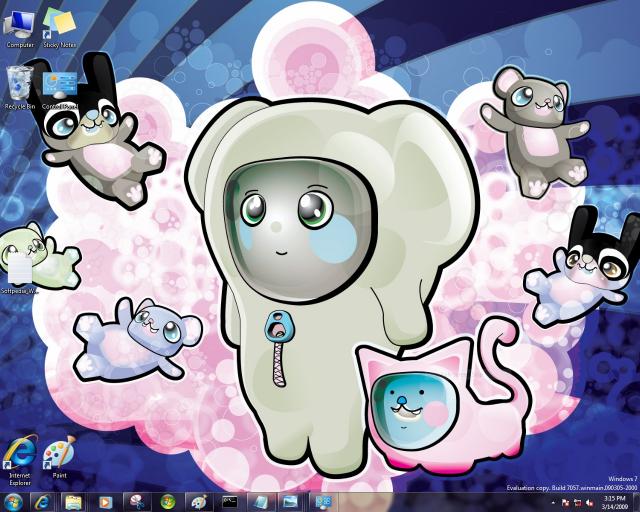Open Windows Explorer folder on the taskbar
Screen dimensions: 640x512
pyautogui.click(x=73, y=501)
